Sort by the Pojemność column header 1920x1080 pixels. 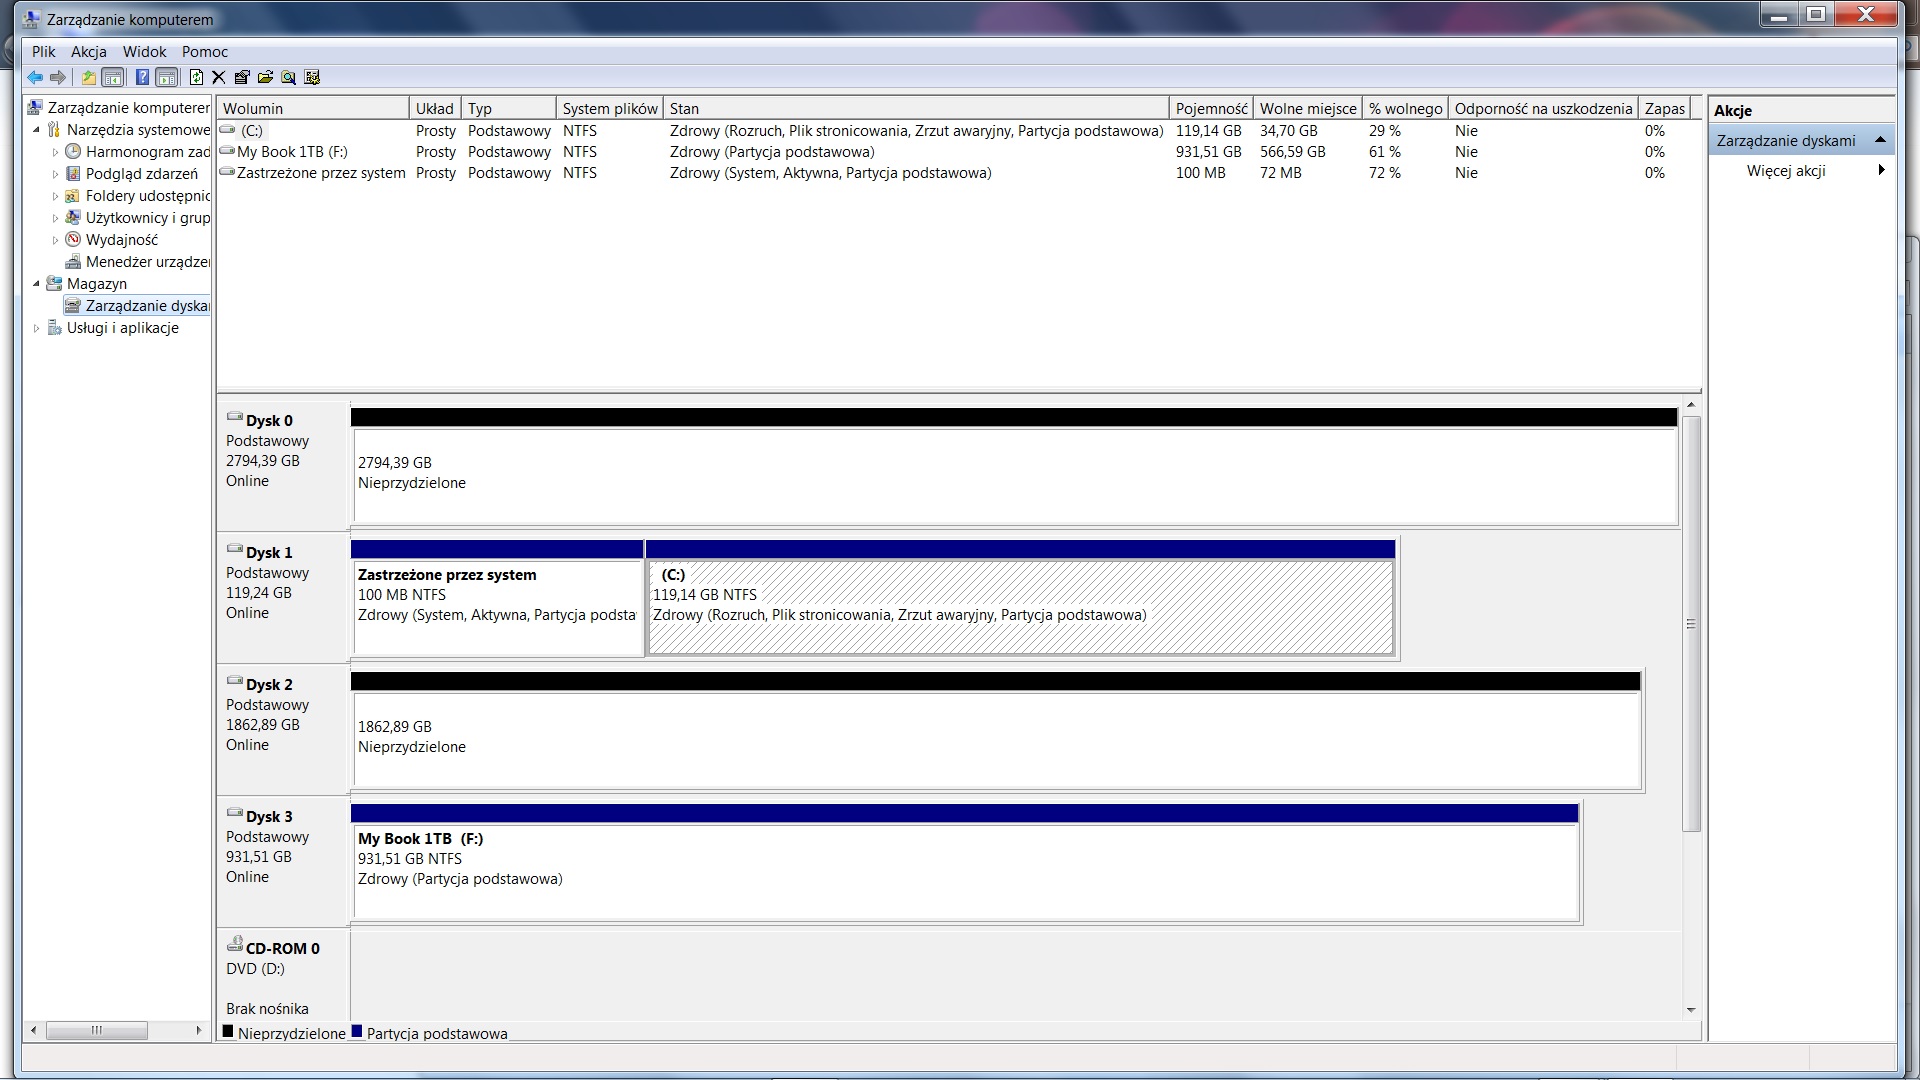1211,108
